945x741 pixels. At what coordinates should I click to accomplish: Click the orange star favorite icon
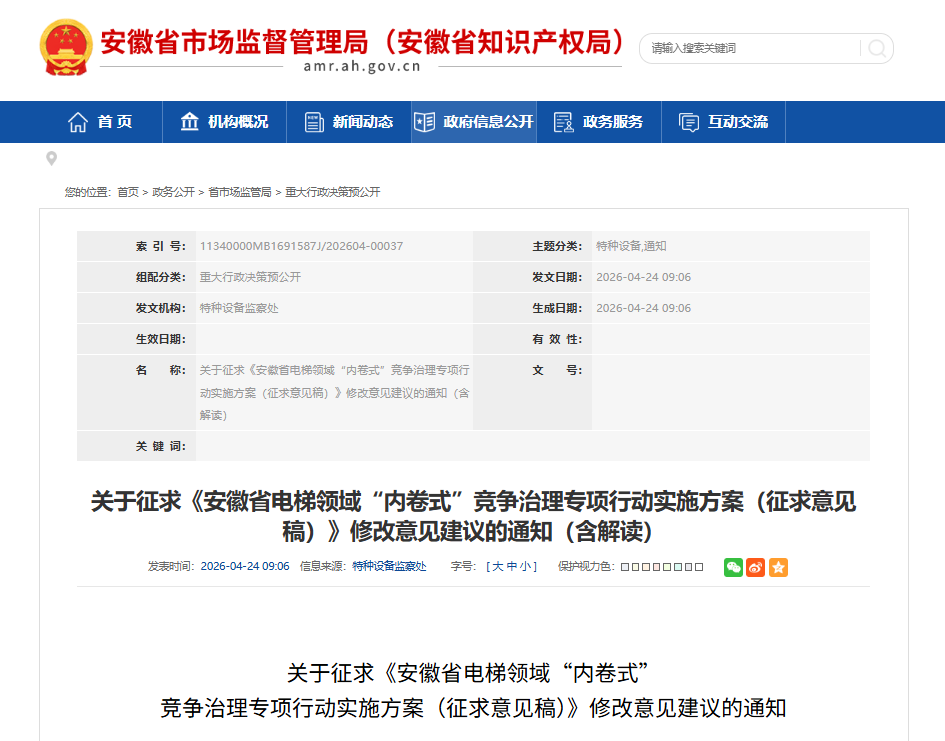[778, 567]
